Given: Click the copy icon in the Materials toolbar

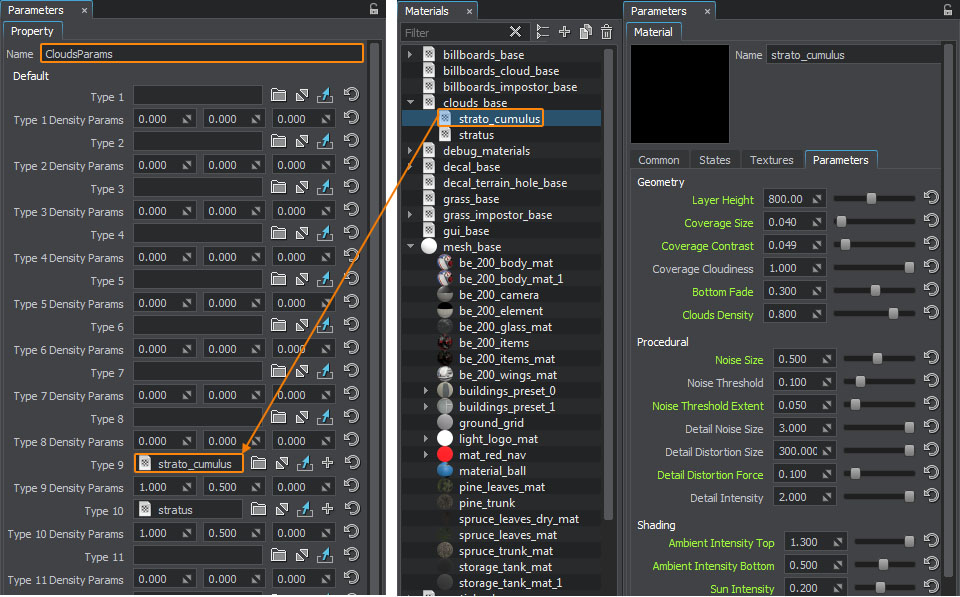Looking at the screenshot, I should point(585,32).
